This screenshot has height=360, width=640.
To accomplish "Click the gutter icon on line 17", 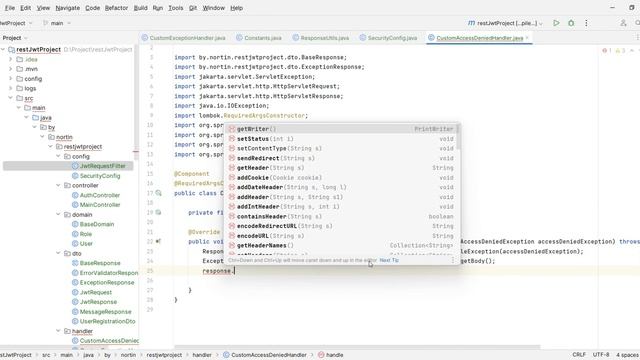I will (158, 193).
